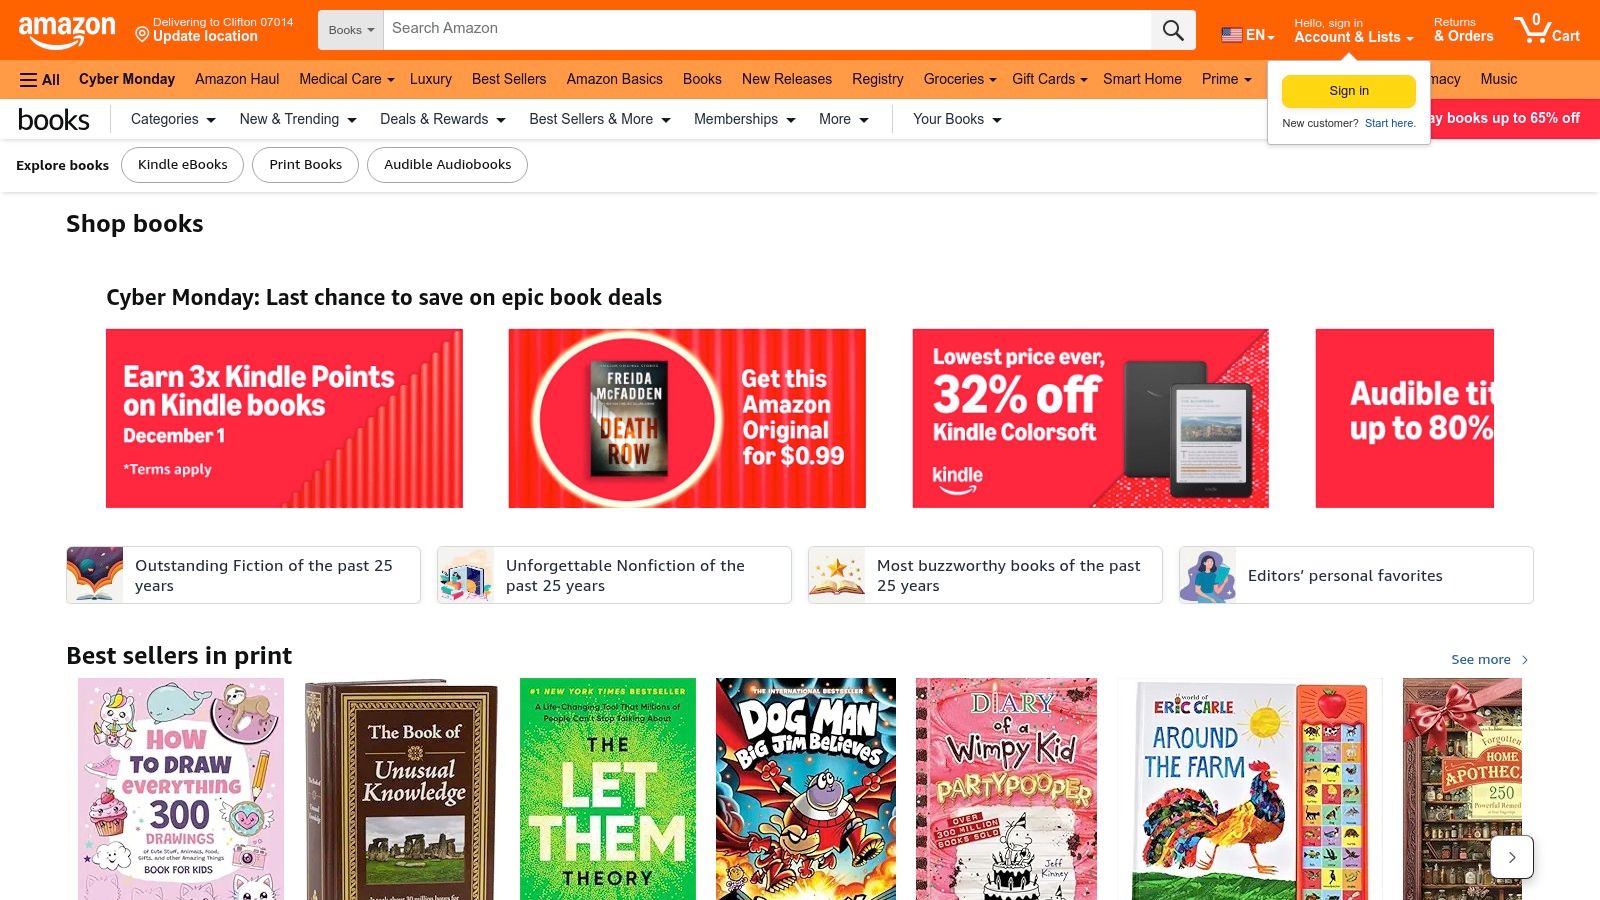Screen dimensions: 1600x900
Task: Open the All hamburger menu
Action: tap(40, 80)
